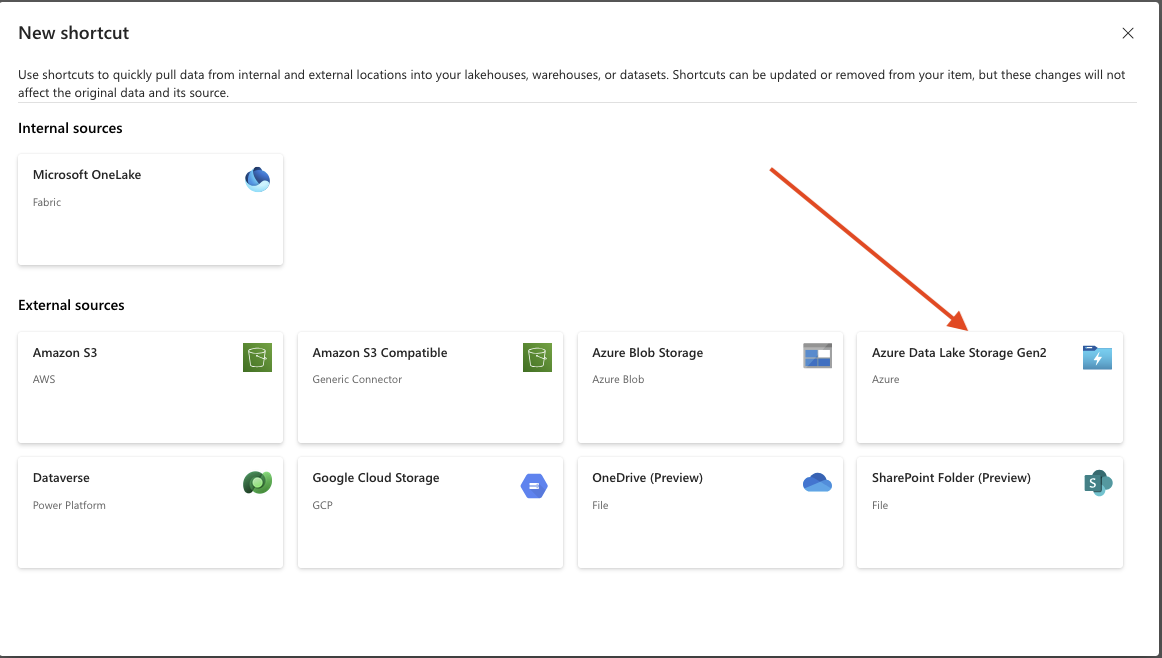1162x658 pixels.
Task: Click the Generic Connector subtitle text
Action: click(357, 379)
